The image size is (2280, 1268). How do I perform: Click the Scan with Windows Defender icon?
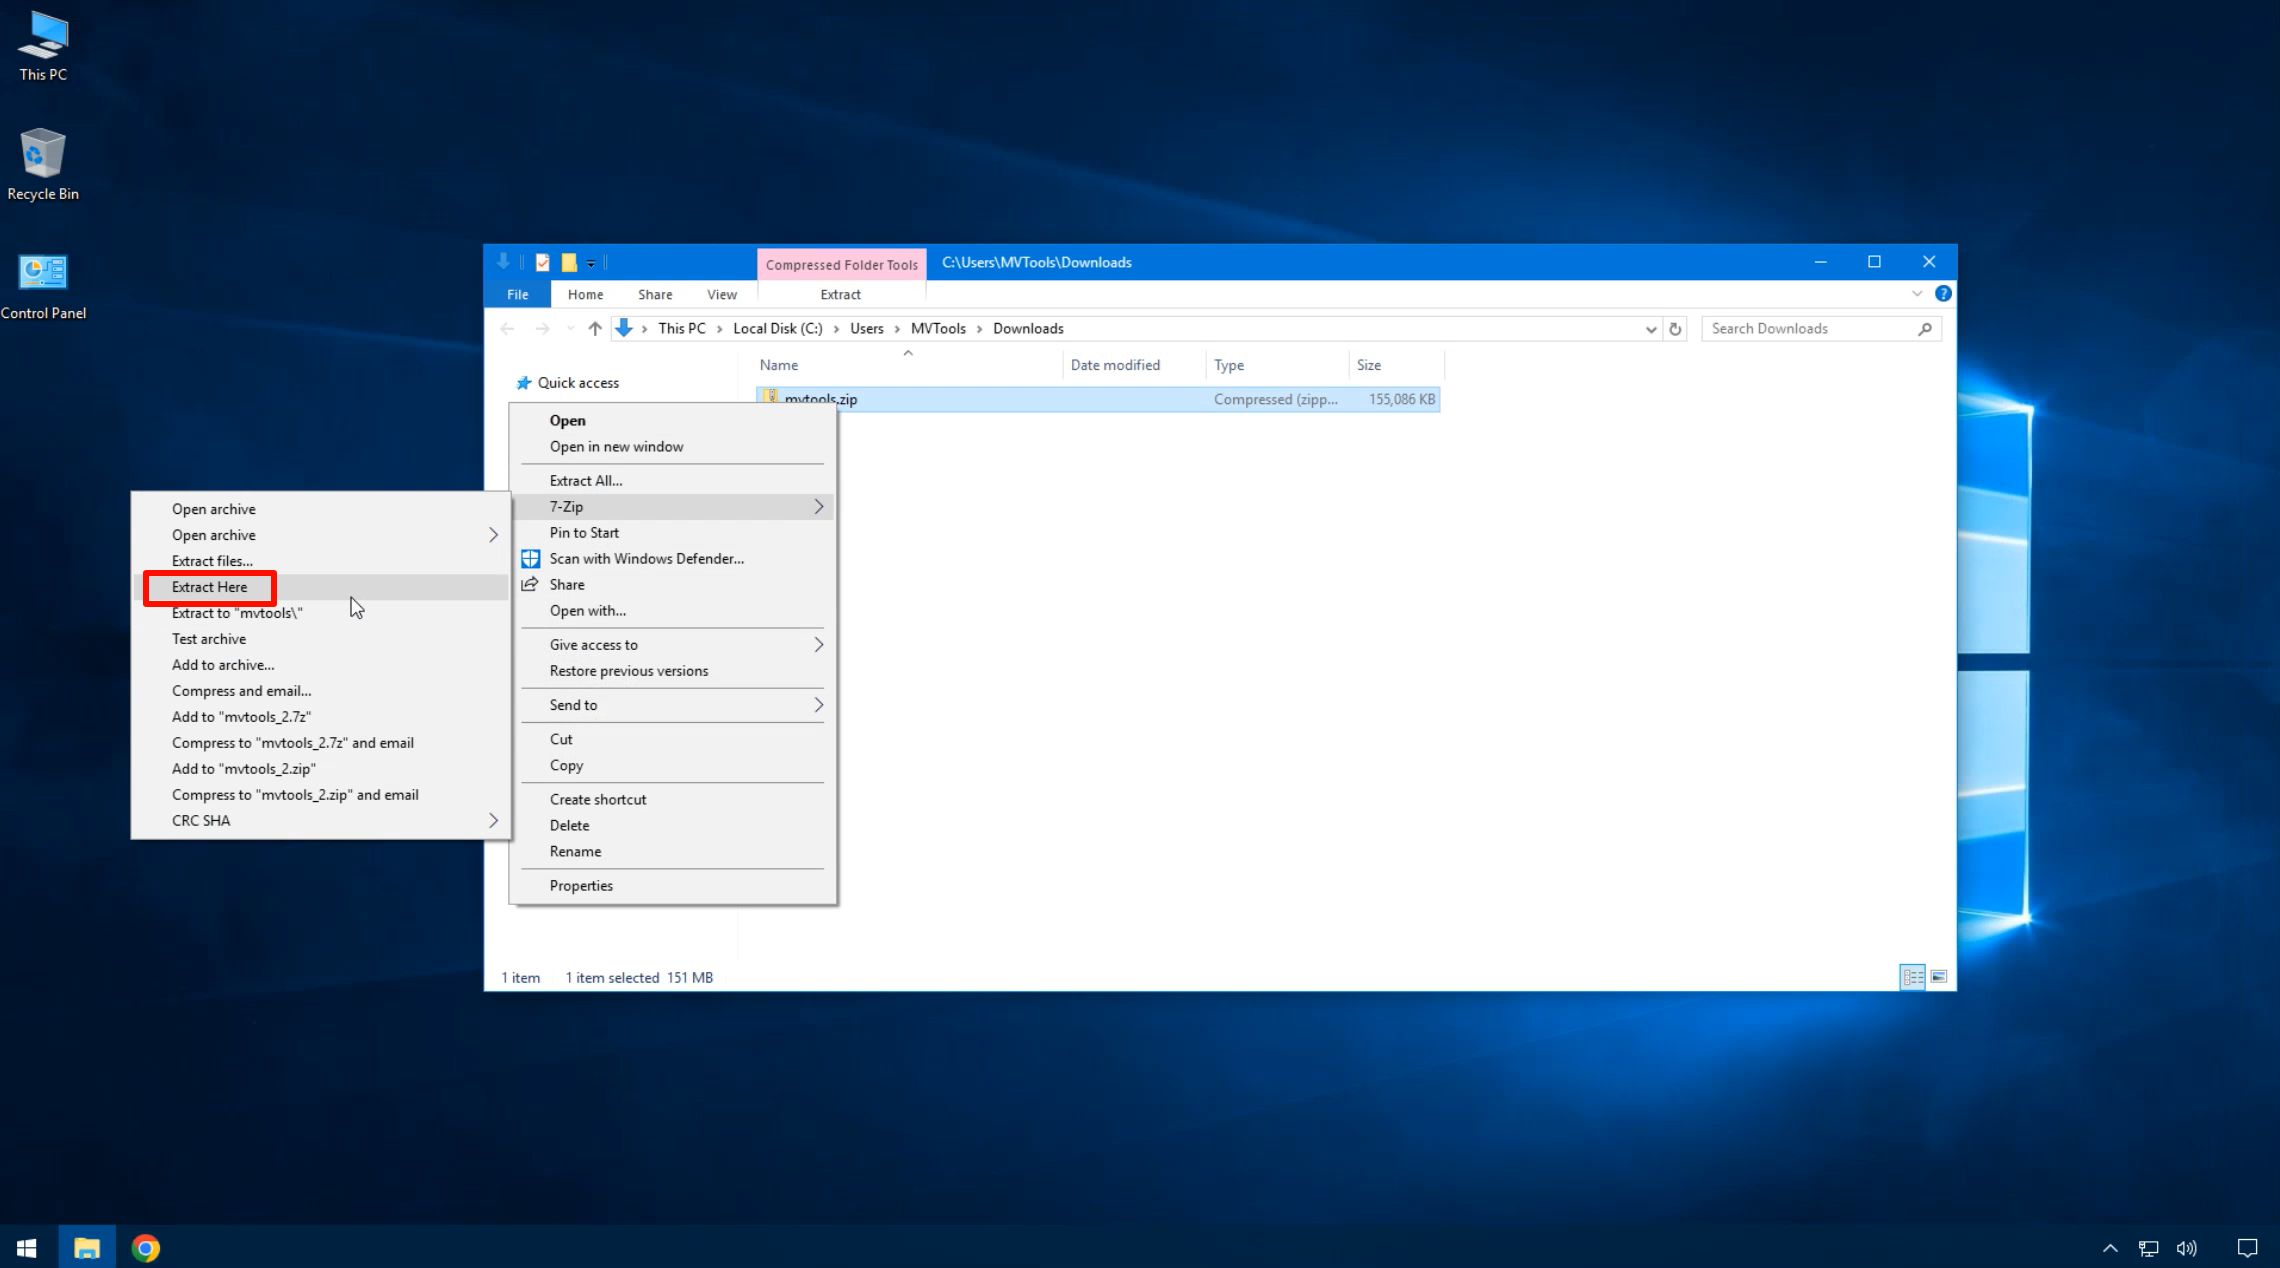click(530, 558)
